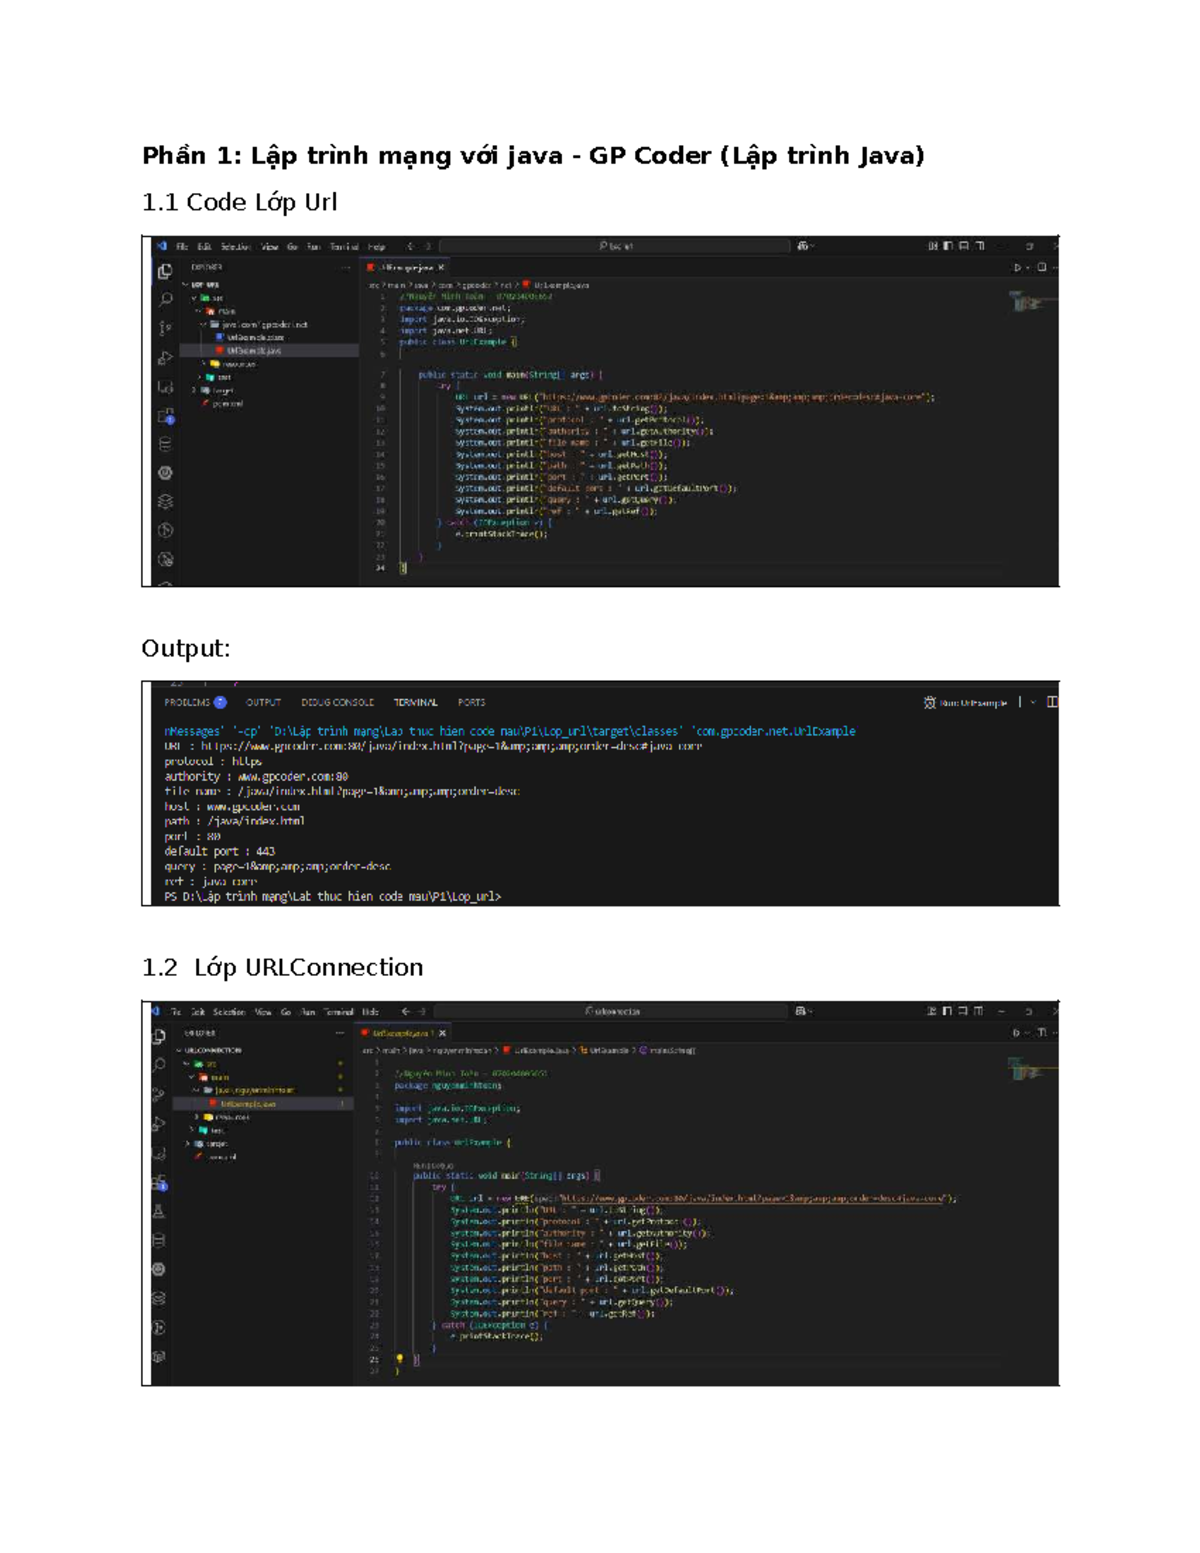Open the Terminal menu in the first VS Code menu bar
1200x1553 pixels.
pos(343,246)
